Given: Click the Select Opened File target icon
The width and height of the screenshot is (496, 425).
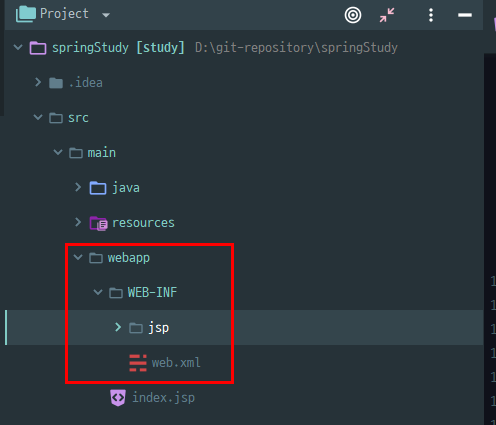Looking at the screenshot, I should 353,15.
